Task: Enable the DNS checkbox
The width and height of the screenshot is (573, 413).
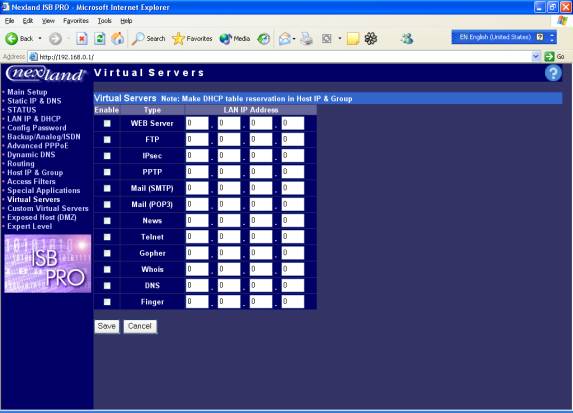Action: (107, 286)
